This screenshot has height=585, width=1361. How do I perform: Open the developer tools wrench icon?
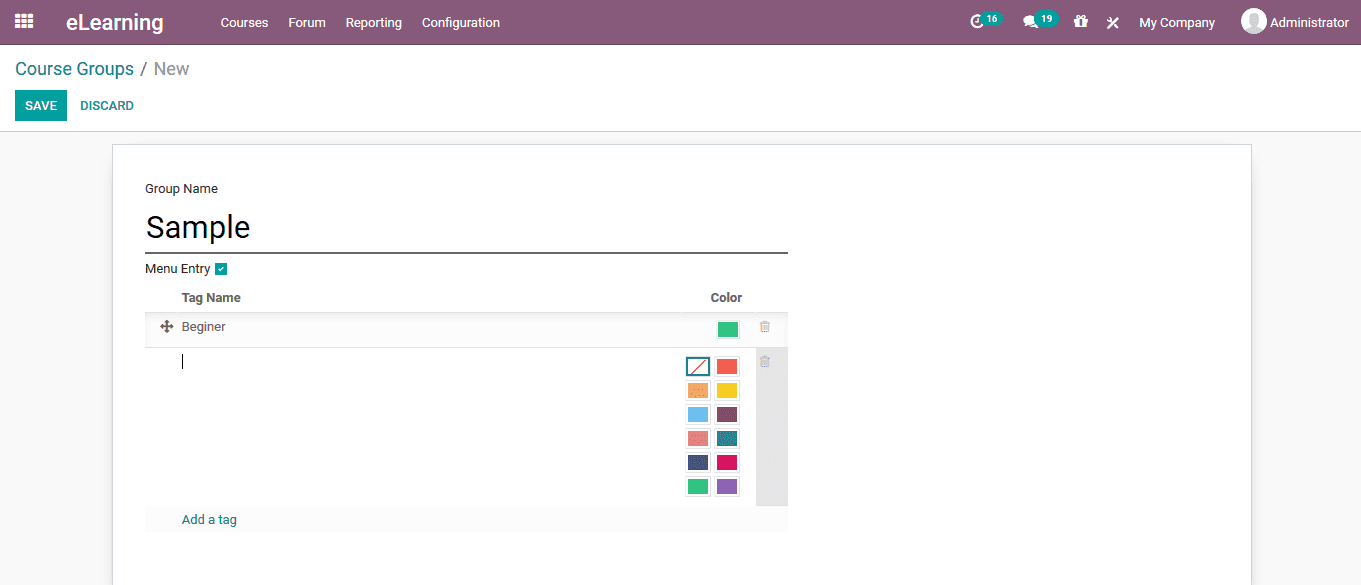tap(1112, 22)
